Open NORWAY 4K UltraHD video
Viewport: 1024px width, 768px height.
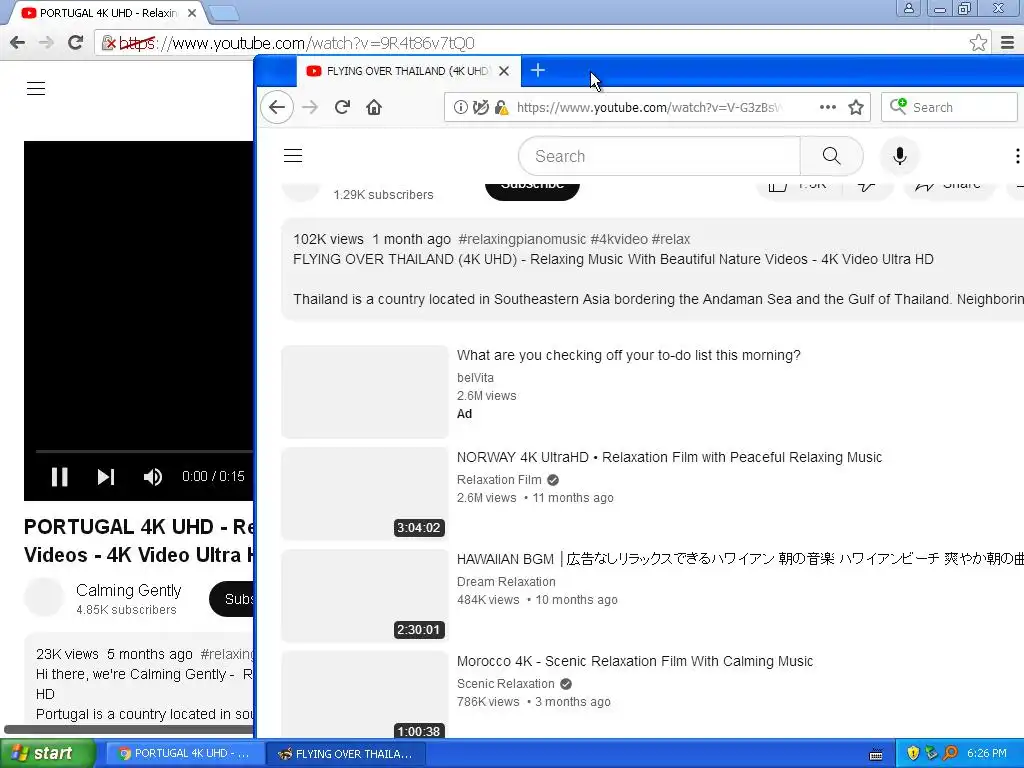(x=669, y=457)
